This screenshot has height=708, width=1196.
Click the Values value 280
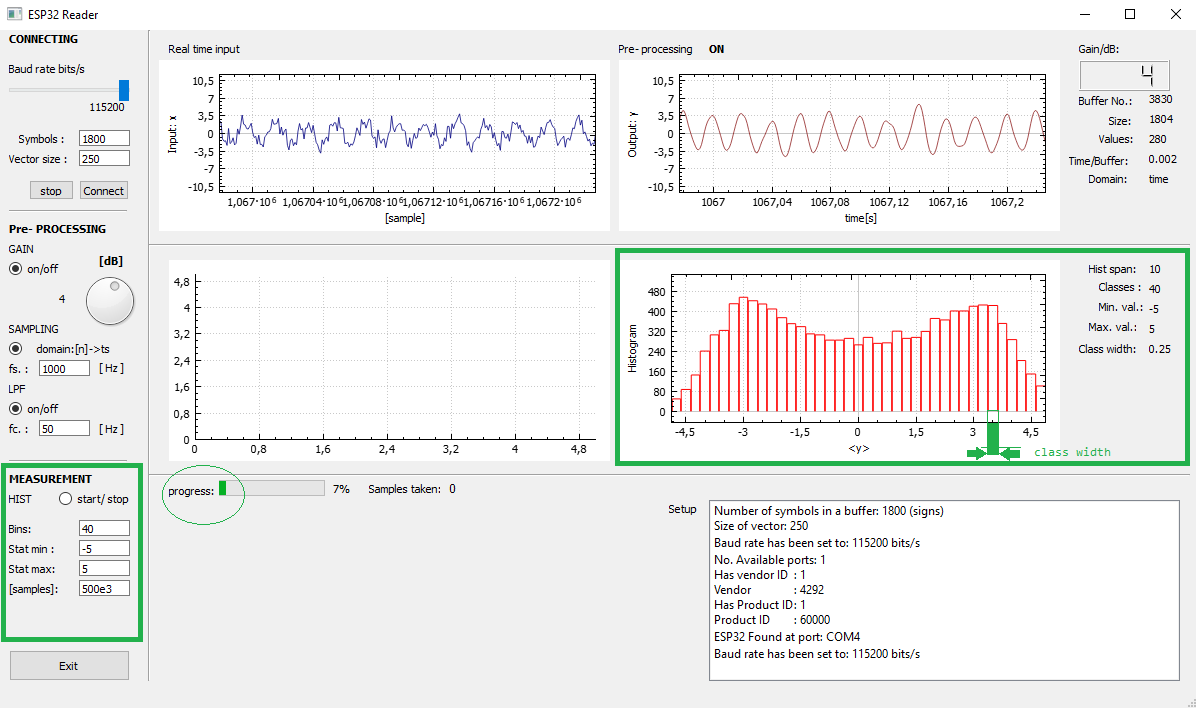pyautogui.click(x=1157, y=139)
